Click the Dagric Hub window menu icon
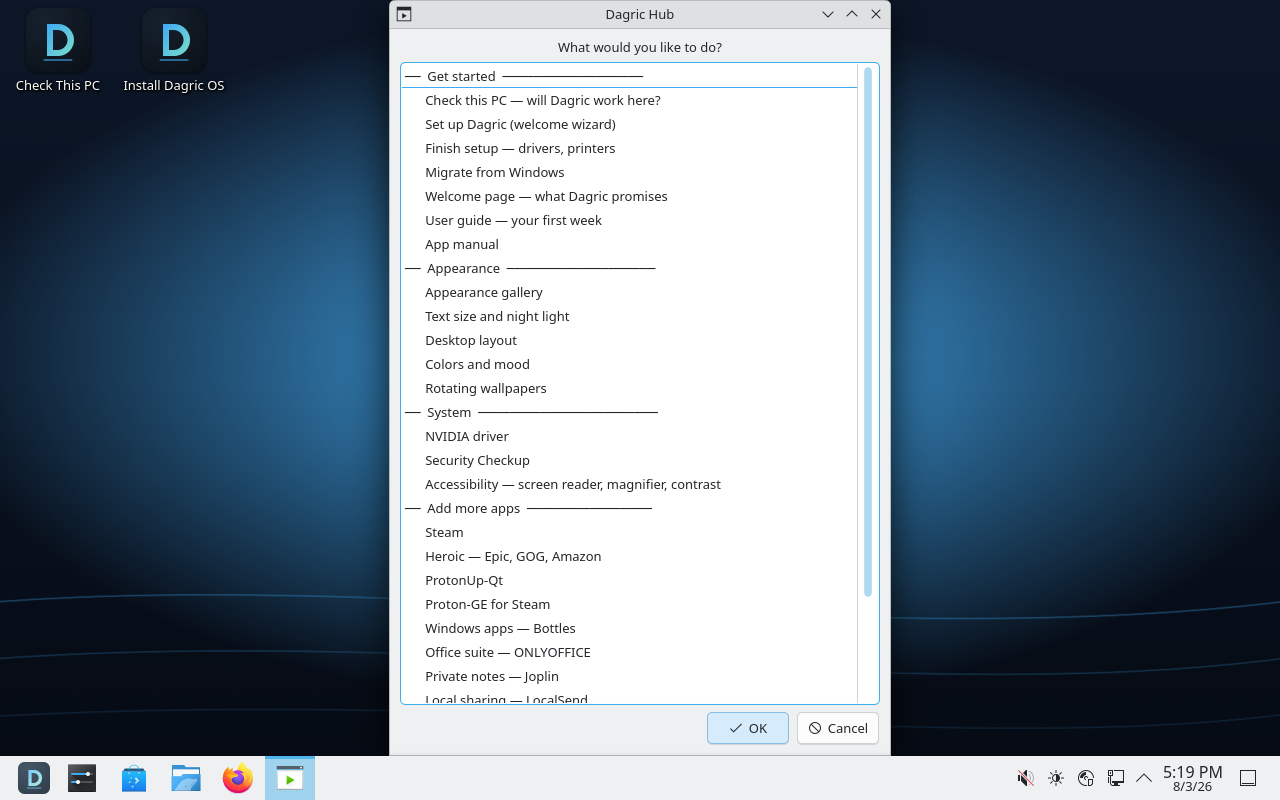The width and height of the screenshot is (1280, 800). point(404,14)
